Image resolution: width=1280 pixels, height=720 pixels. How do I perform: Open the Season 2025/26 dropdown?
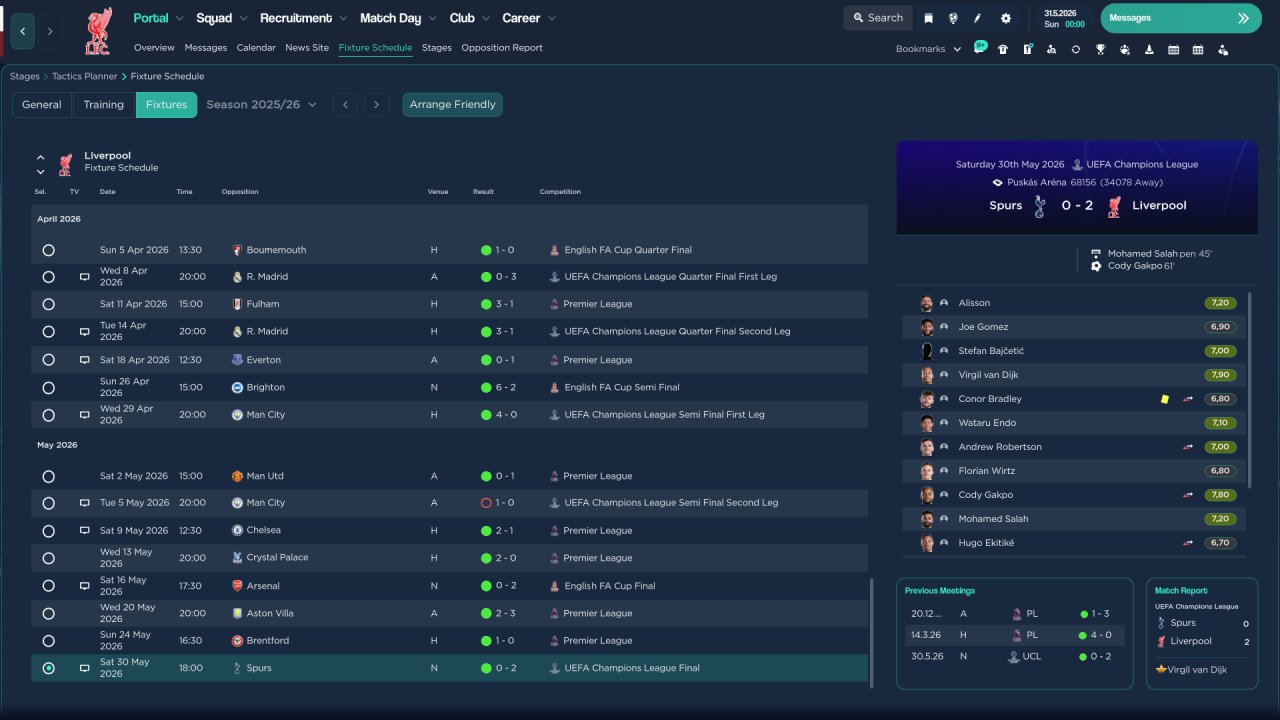(x=261, y=105)
